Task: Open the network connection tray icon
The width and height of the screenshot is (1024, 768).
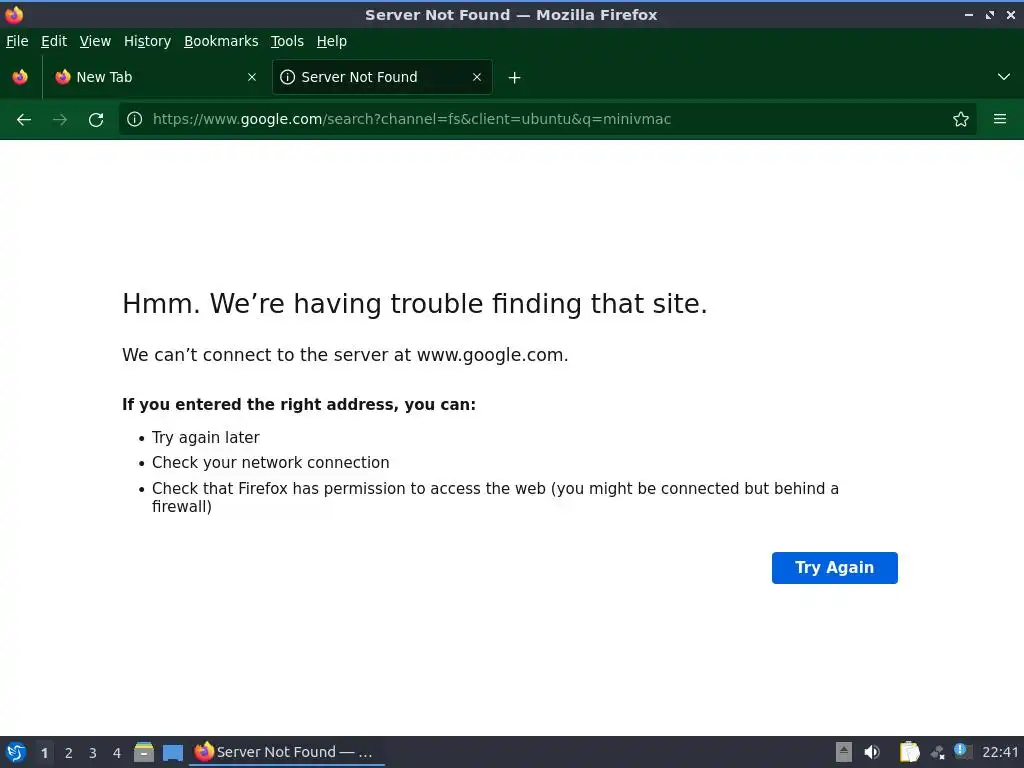Action: 938,752
